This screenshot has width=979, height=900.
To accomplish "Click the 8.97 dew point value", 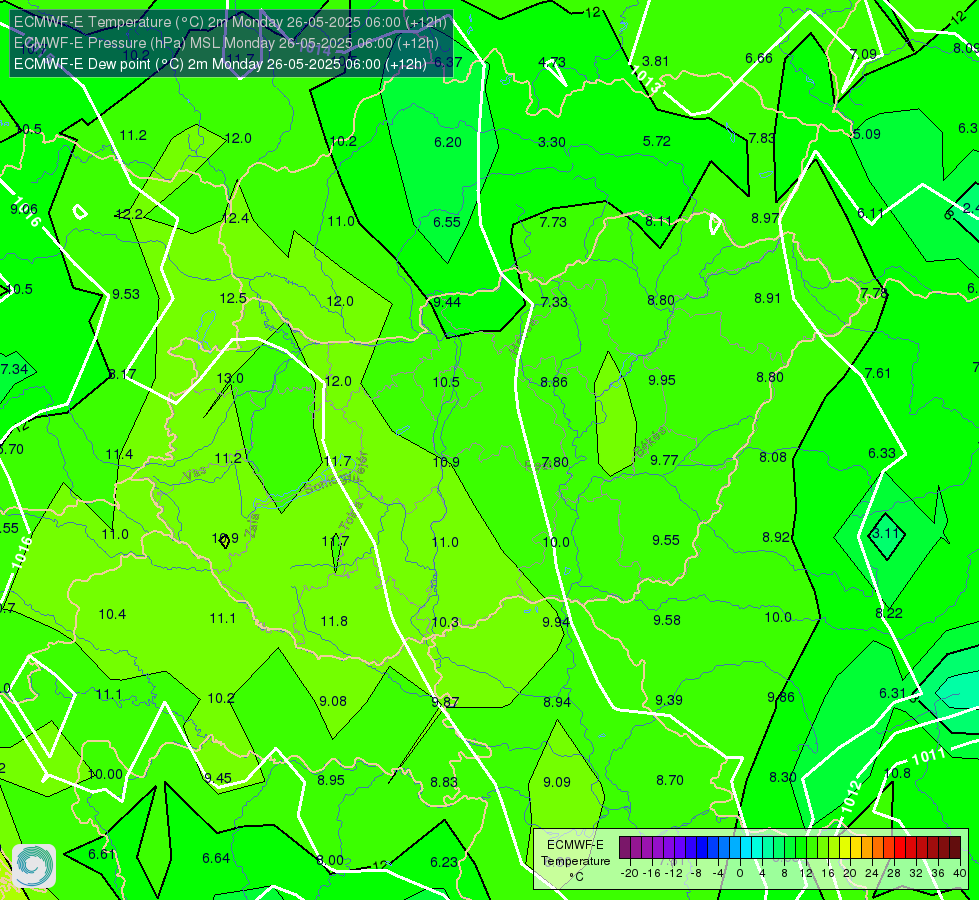I will (x=765, y=219).
